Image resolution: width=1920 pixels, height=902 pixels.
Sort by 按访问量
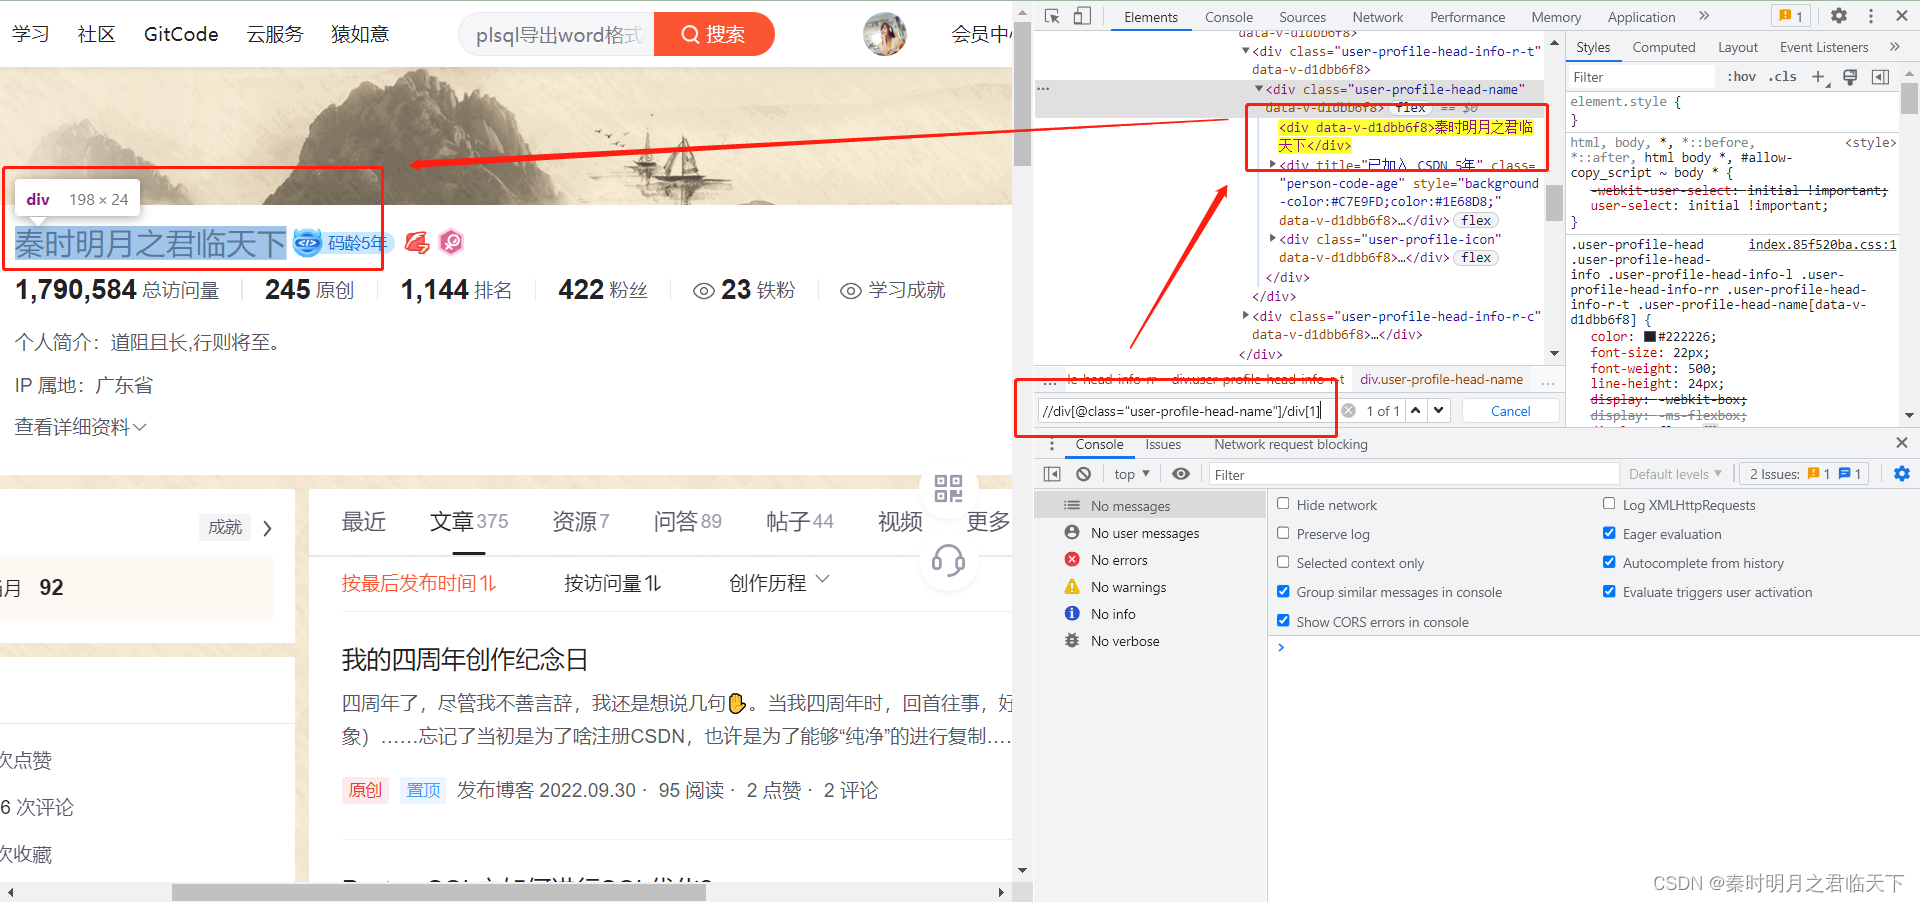point(612,583)
